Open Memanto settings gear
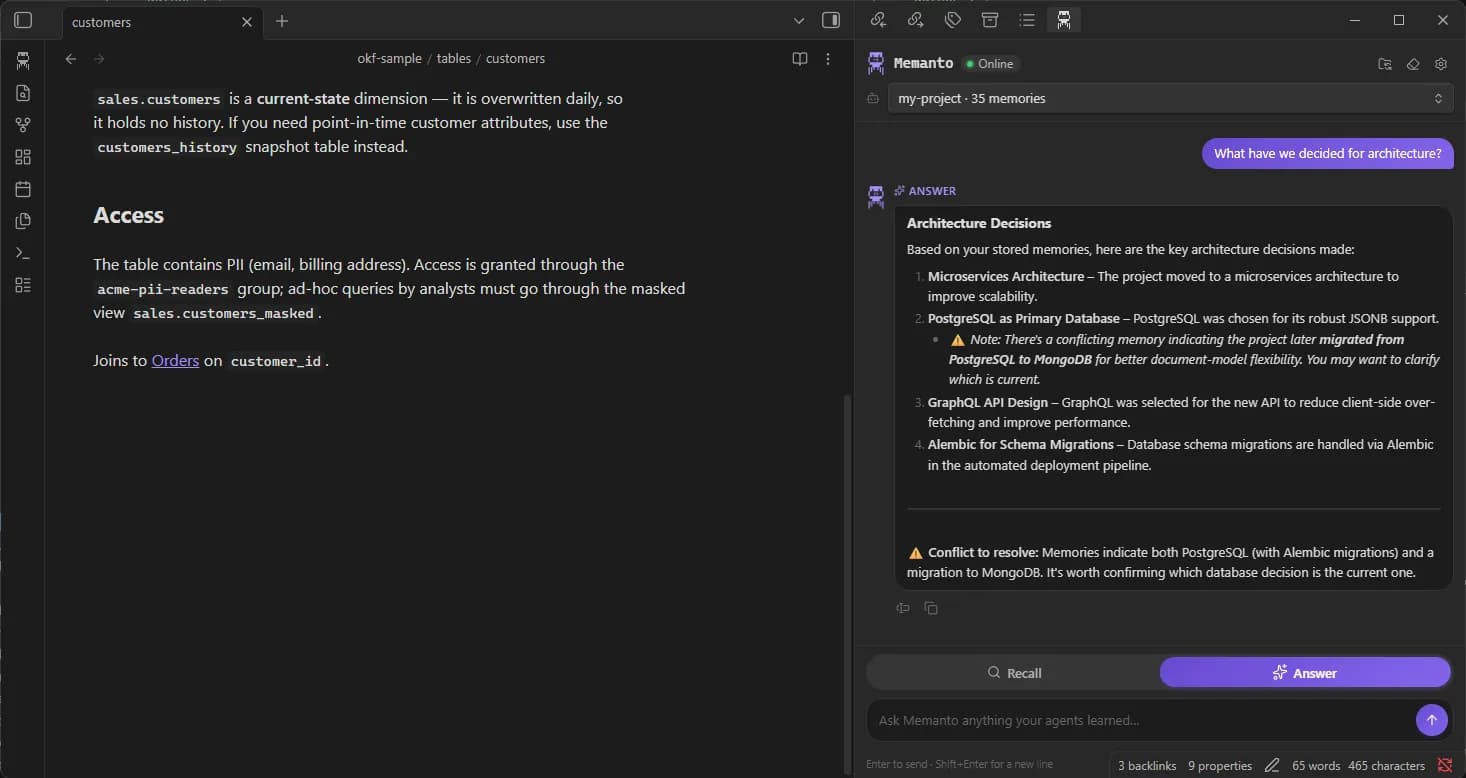Image resolution: width=1466 pixels, height=778 pixels. coord(1441,64)
